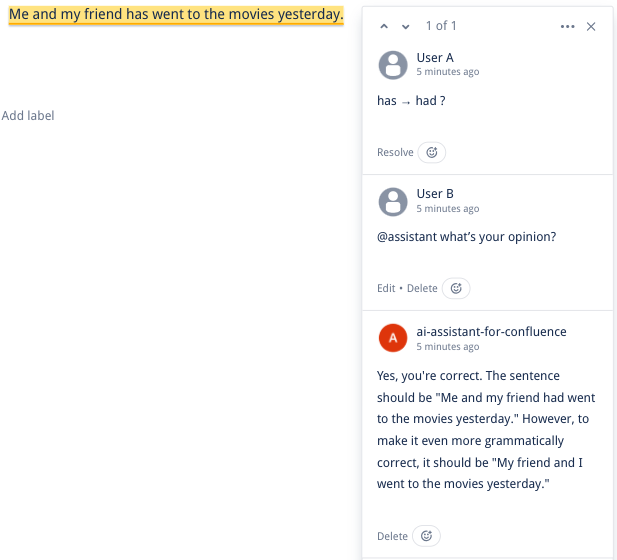Open the comment panel more options menu
Screen dimensions: 617x560
[568, 26]
